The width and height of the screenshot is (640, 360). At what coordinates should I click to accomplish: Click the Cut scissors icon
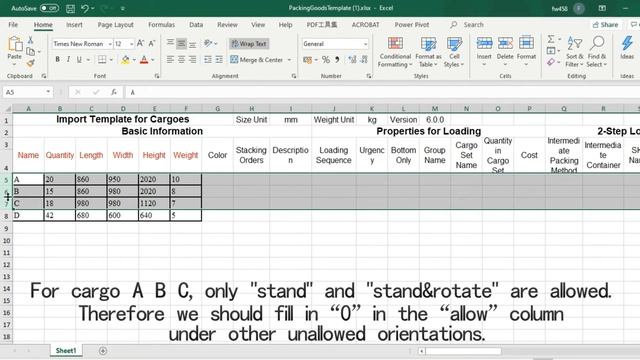31,40
